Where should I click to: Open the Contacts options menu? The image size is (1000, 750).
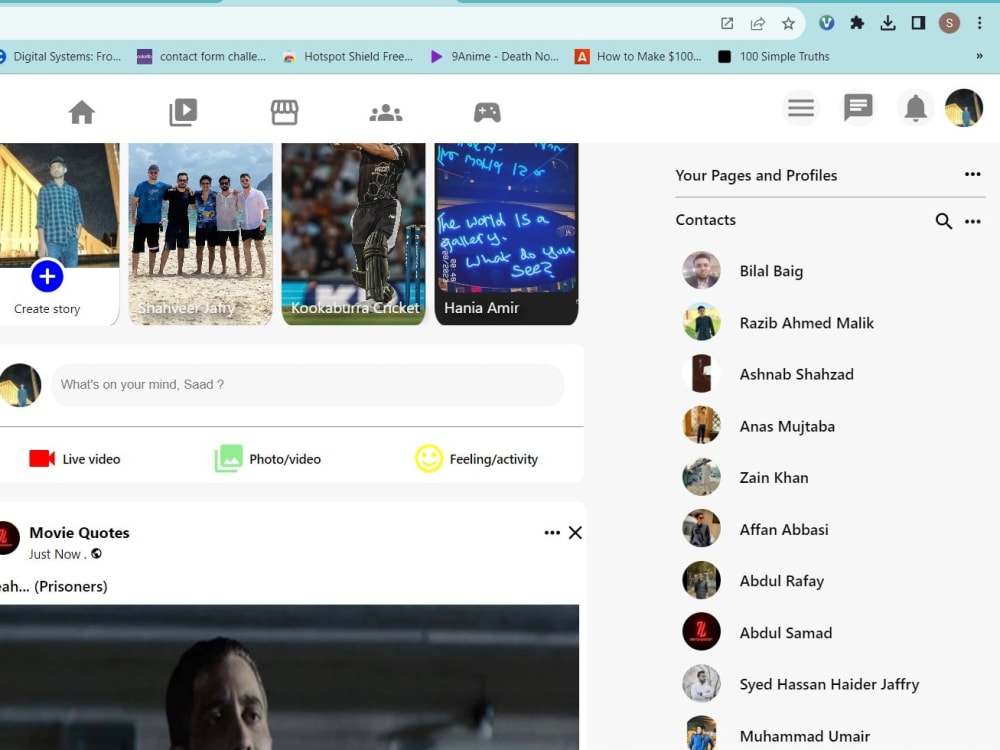972,221
